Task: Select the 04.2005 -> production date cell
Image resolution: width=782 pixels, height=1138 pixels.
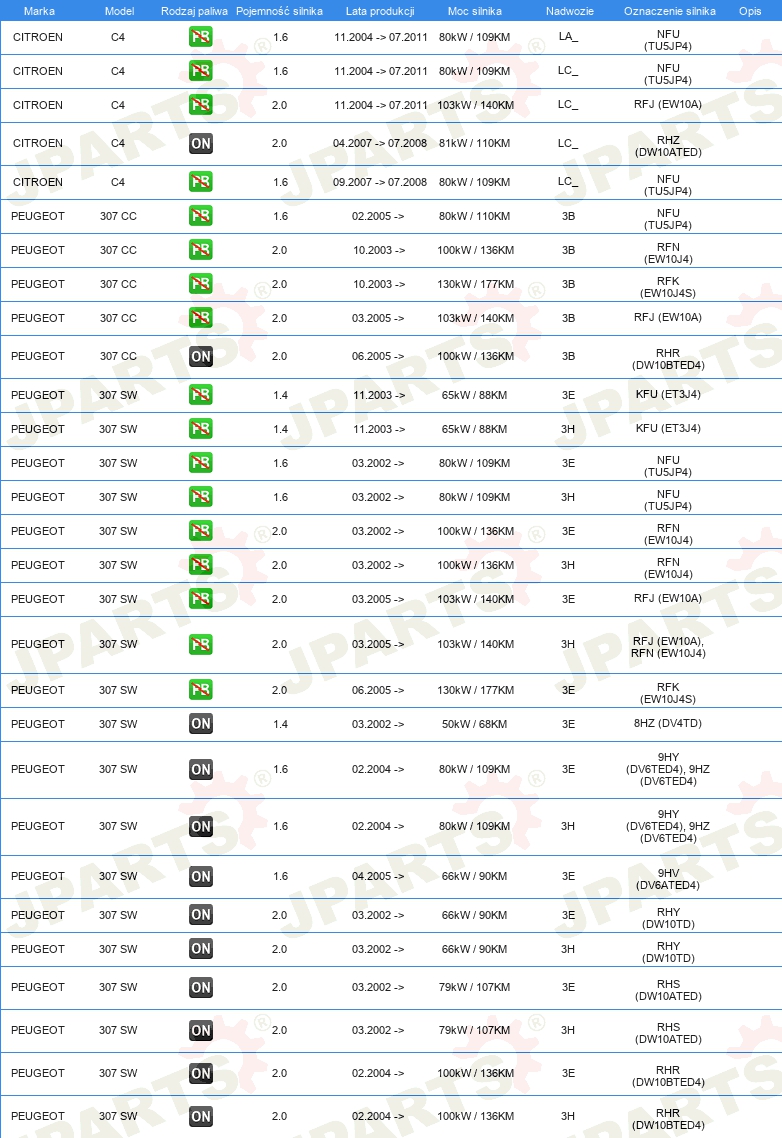Action: (378, 877)
